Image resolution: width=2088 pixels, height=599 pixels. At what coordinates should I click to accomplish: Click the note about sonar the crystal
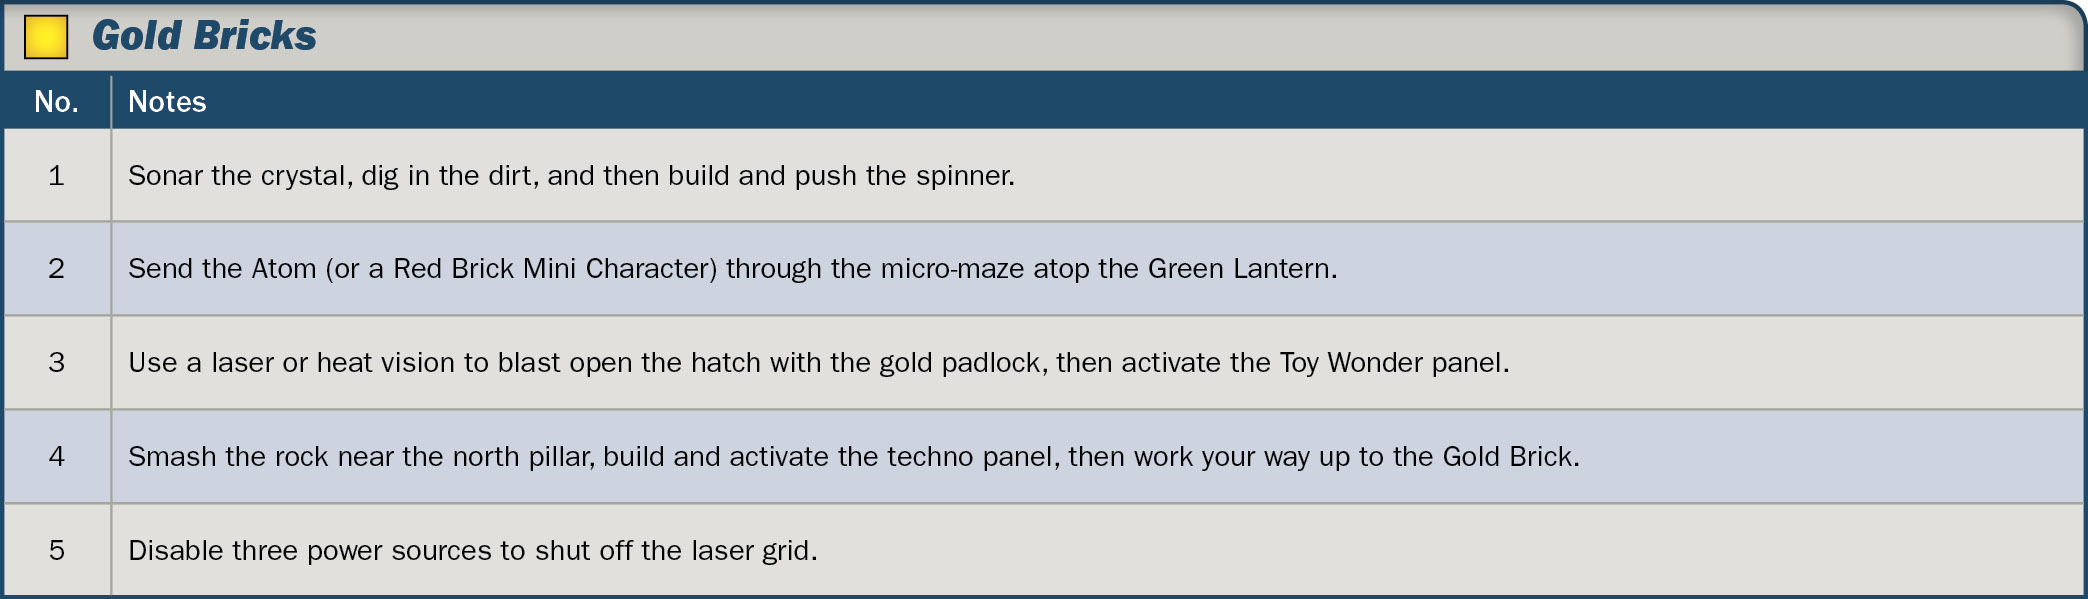pos(571,176)
